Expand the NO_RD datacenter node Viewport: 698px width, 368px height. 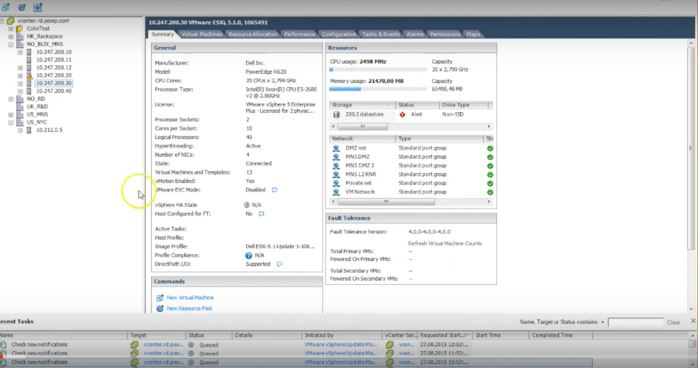(x=11, y=99)
